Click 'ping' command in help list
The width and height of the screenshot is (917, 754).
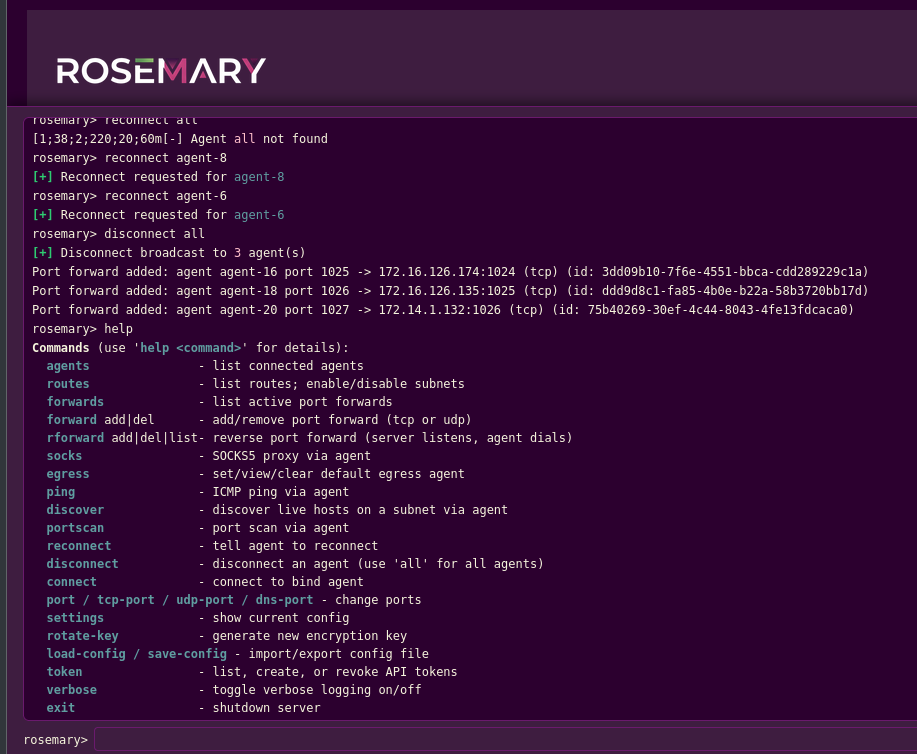[61, 492]
